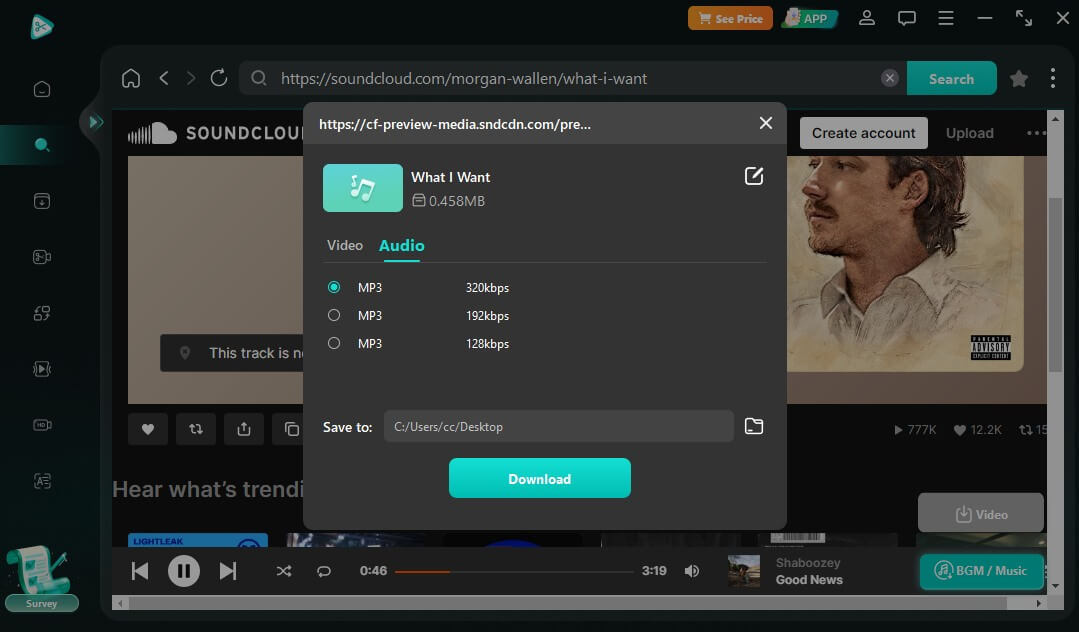Select MP3 128kbps quality
1079x632 pixels.
coord(334,343)
